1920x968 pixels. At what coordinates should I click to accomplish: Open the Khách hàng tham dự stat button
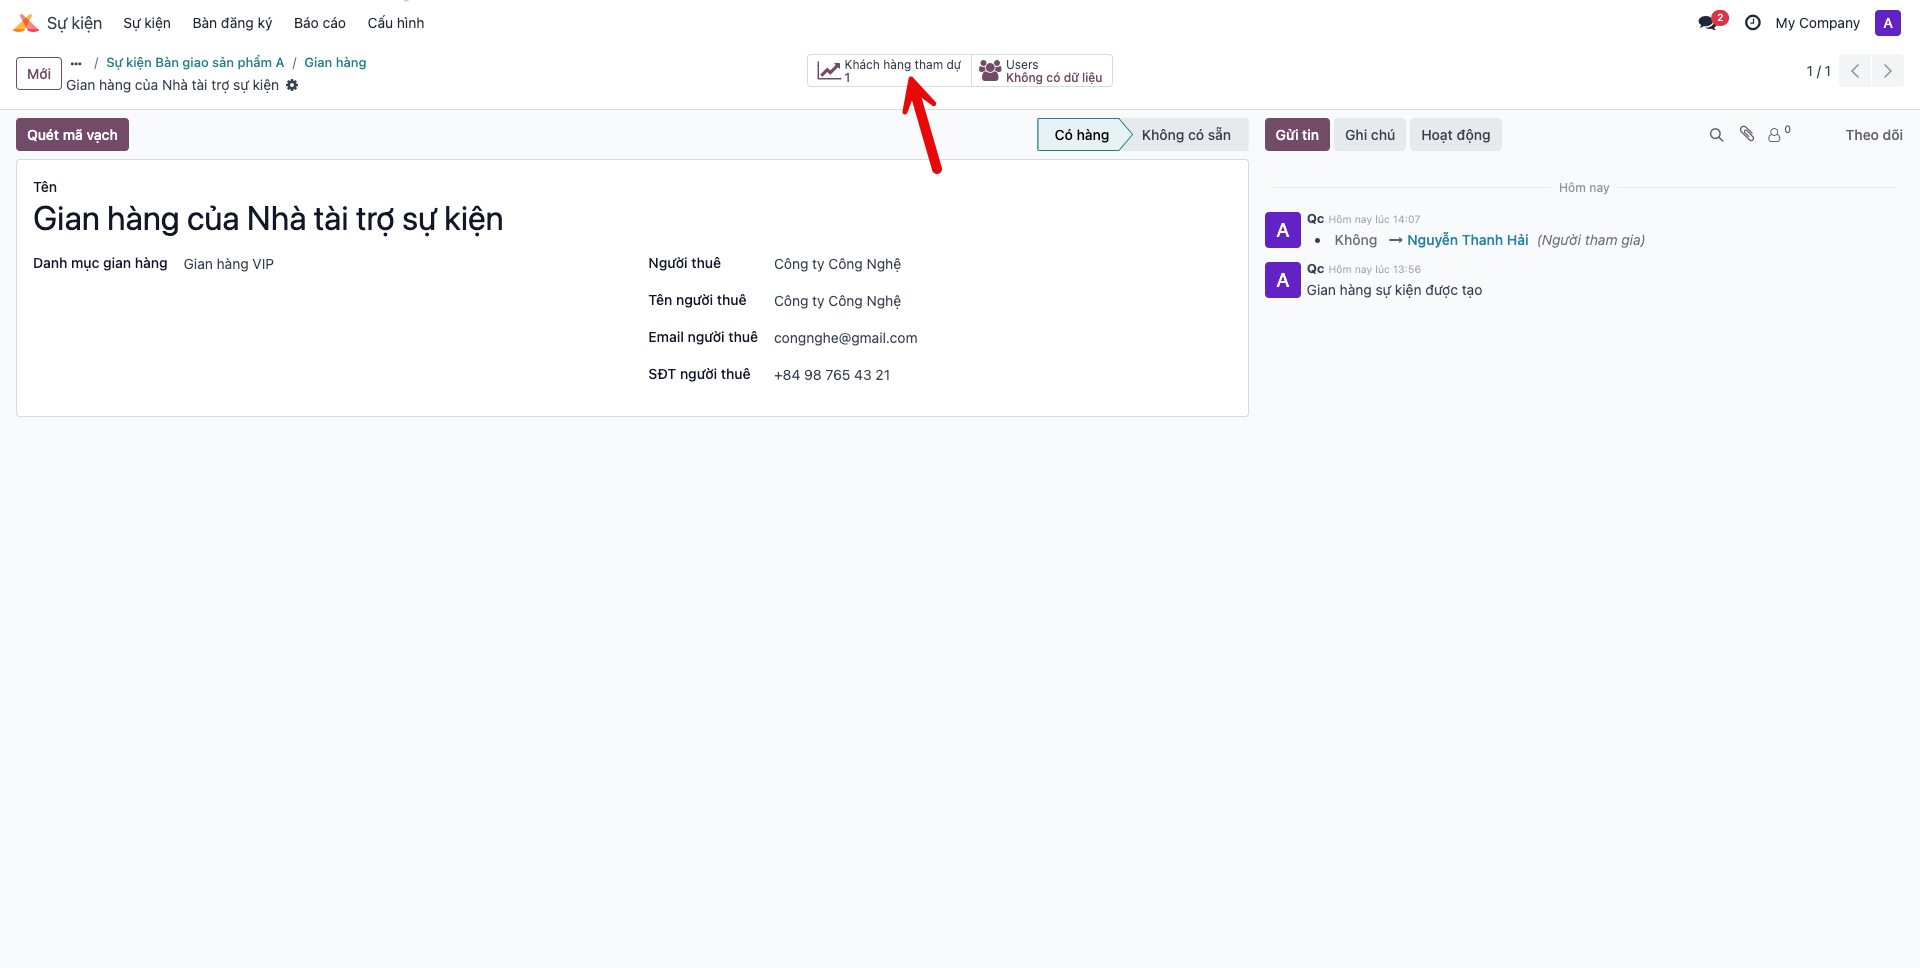[889, 71]
